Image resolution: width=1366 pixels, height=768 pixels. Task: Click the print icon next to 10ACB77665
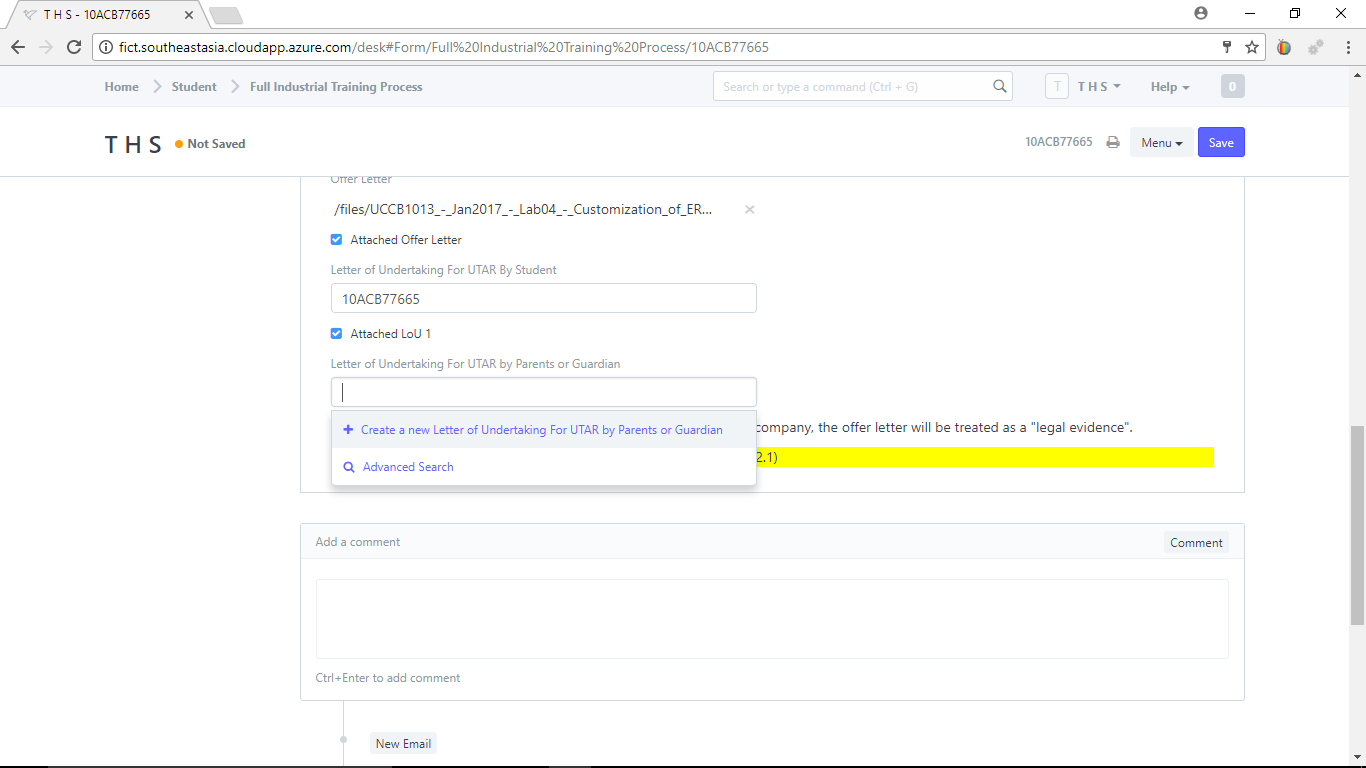pos(1113,143)
